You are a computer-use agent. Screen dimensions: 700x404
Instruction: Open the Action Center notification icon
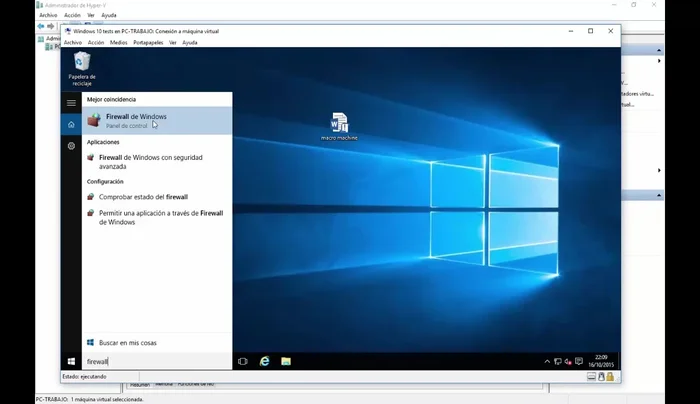point(579,361)
